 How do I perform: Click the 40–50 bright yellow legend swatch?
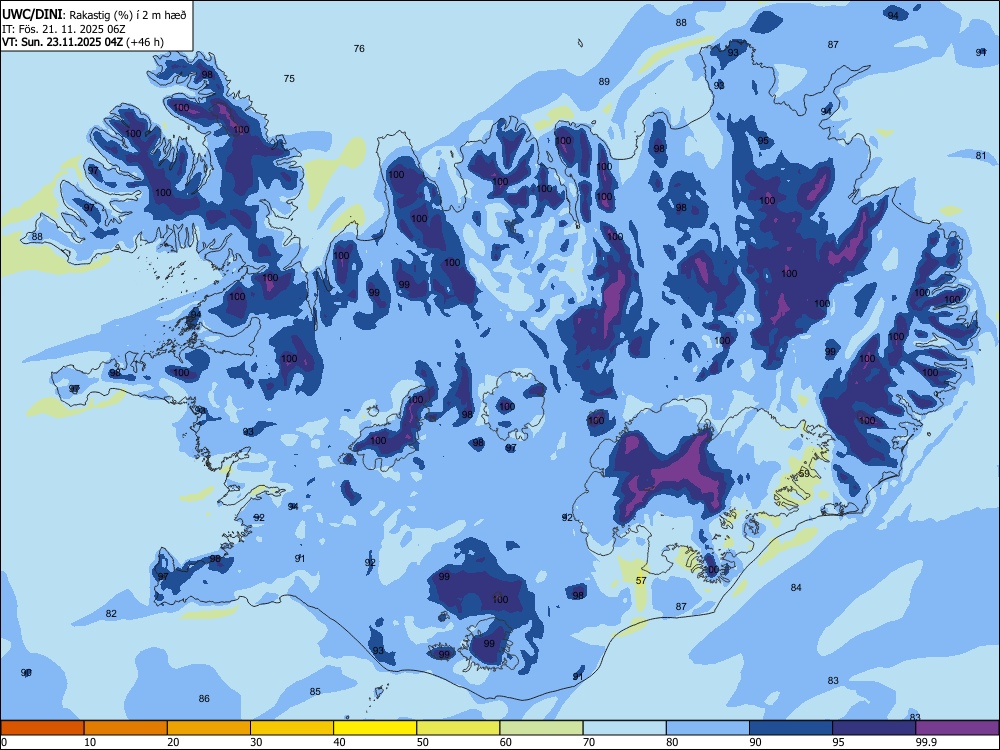375,728
